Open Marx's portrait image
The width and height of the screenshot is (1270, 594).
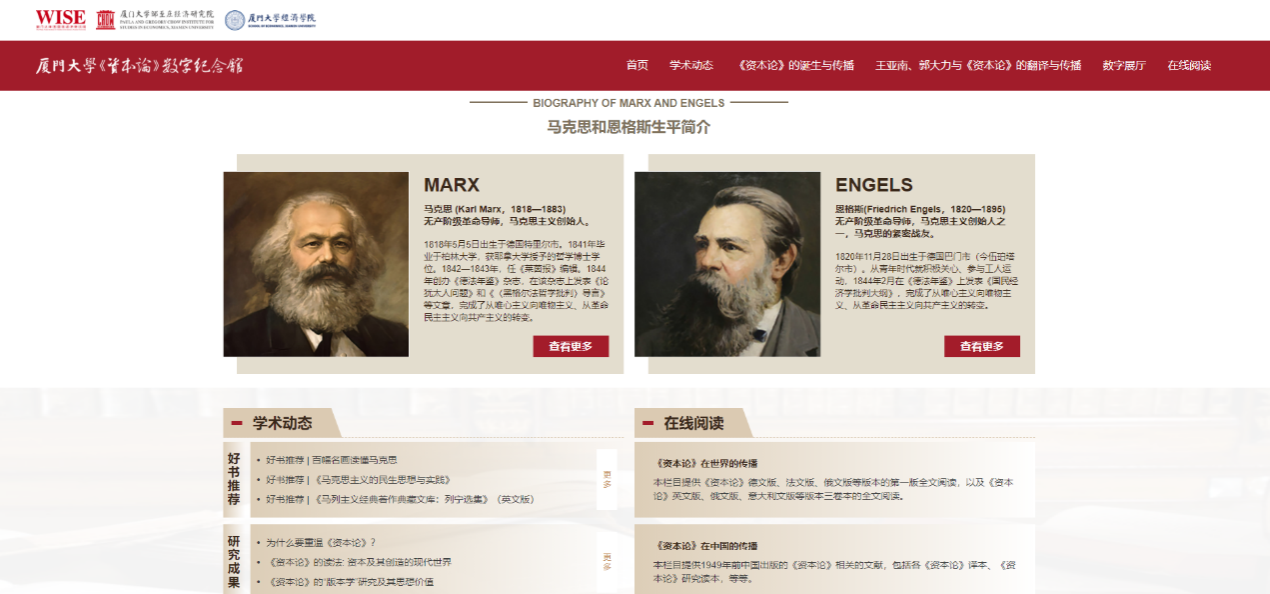316,264
